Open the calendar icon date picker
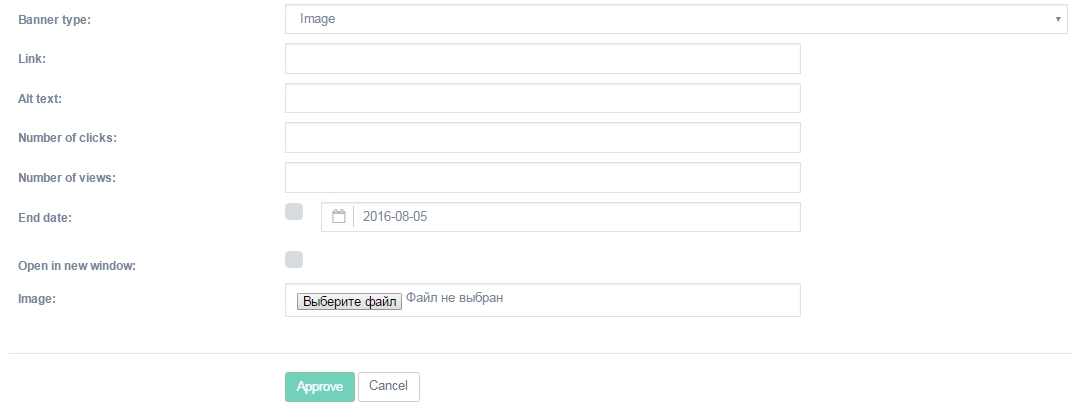This screenshot has height=419, width=1072. tap(338, 217)
